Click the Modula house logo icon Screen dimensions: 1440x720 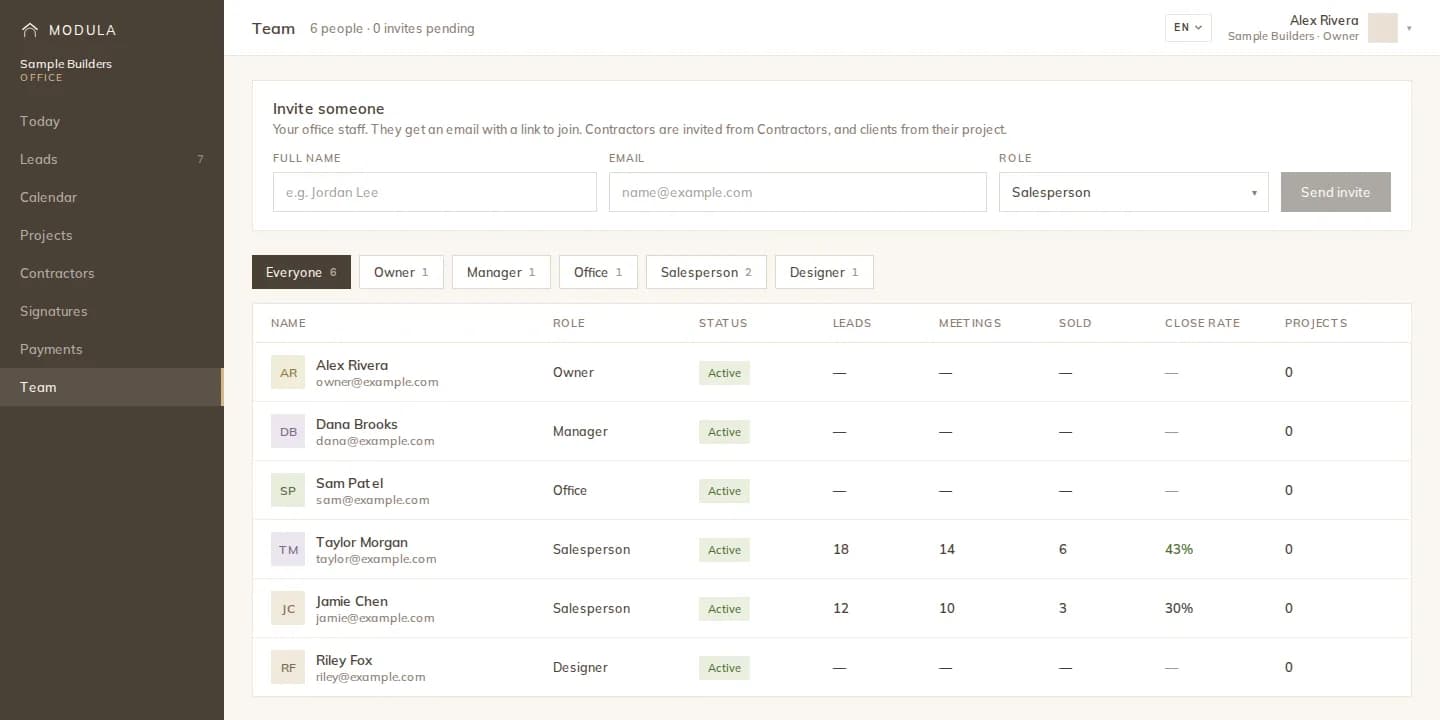pyautogui.click(x=30, y=30)
